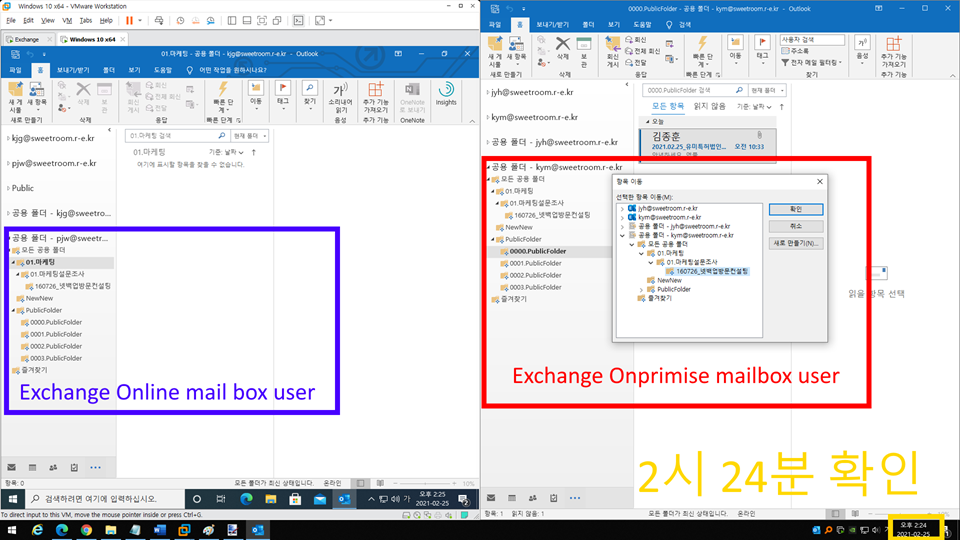
Task: Click 01.마케팅 search box in left Outlook
Action: pos(176,136)
